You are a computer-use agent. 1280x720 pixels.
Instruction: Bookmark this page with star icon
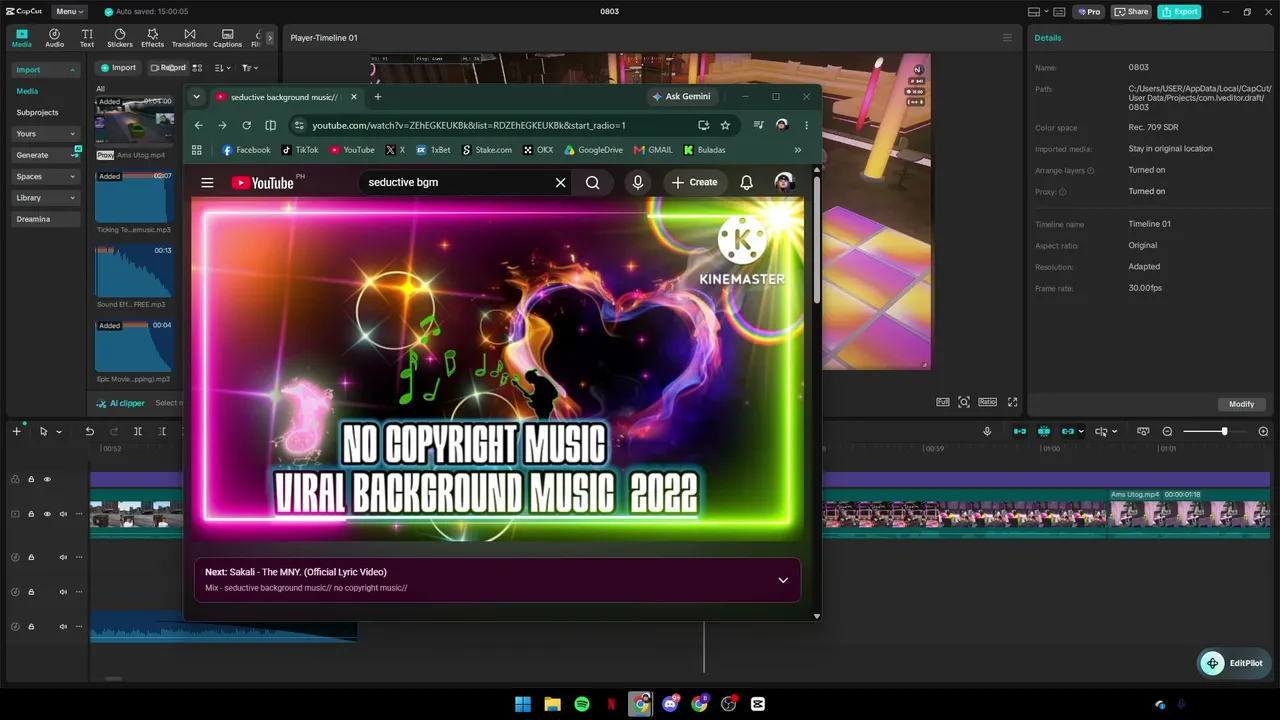tap(725, 125)
